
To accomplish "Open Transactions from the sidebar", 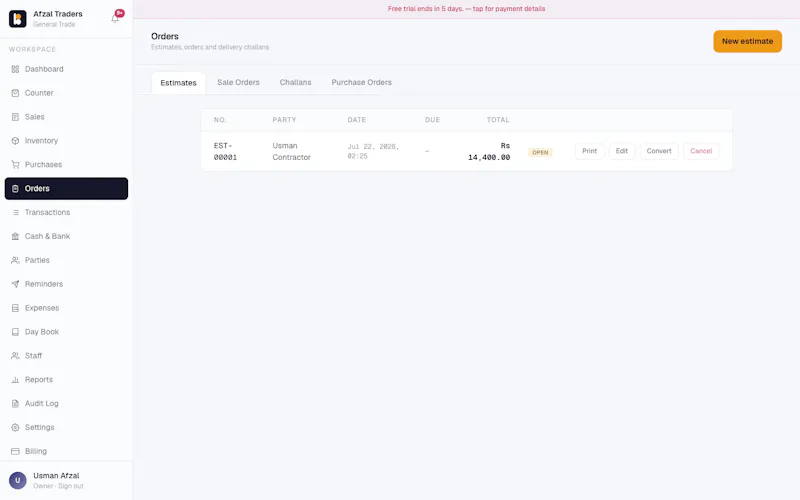I will point(66,212).
